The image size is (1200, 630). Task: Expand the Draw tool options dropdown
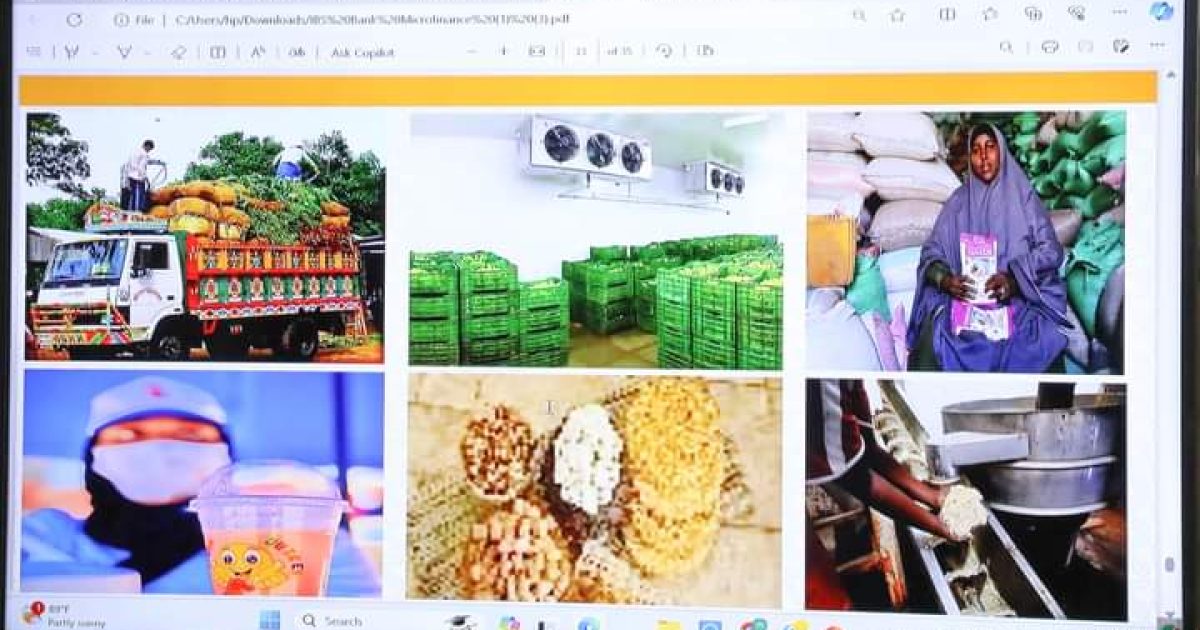(x=95, y=52)
